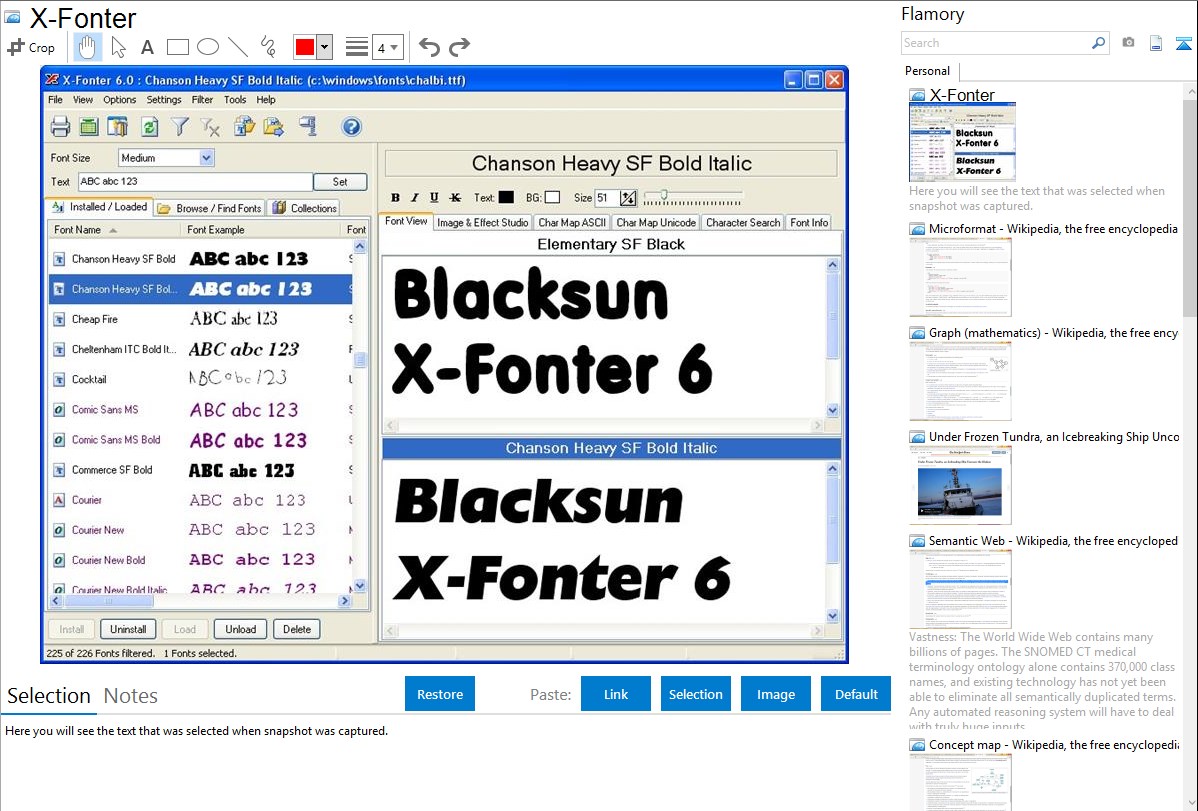
Task: Select the Cocktail font row
Action: 200,379
